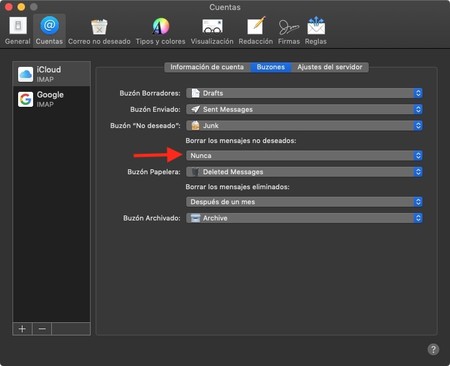
Task: Open Correo no deseado preferences
Action: click(99, 31)
